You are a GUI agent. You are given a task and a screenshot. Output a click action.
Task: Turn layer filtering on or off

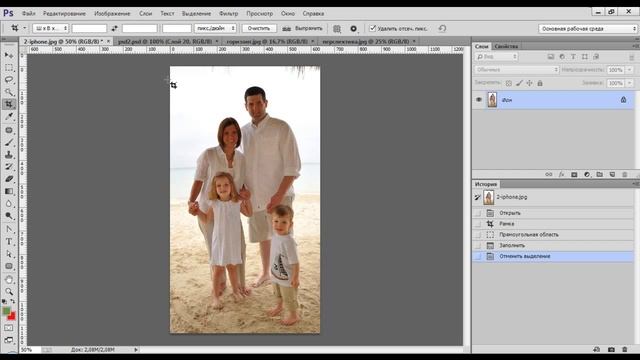click(631, 57)
